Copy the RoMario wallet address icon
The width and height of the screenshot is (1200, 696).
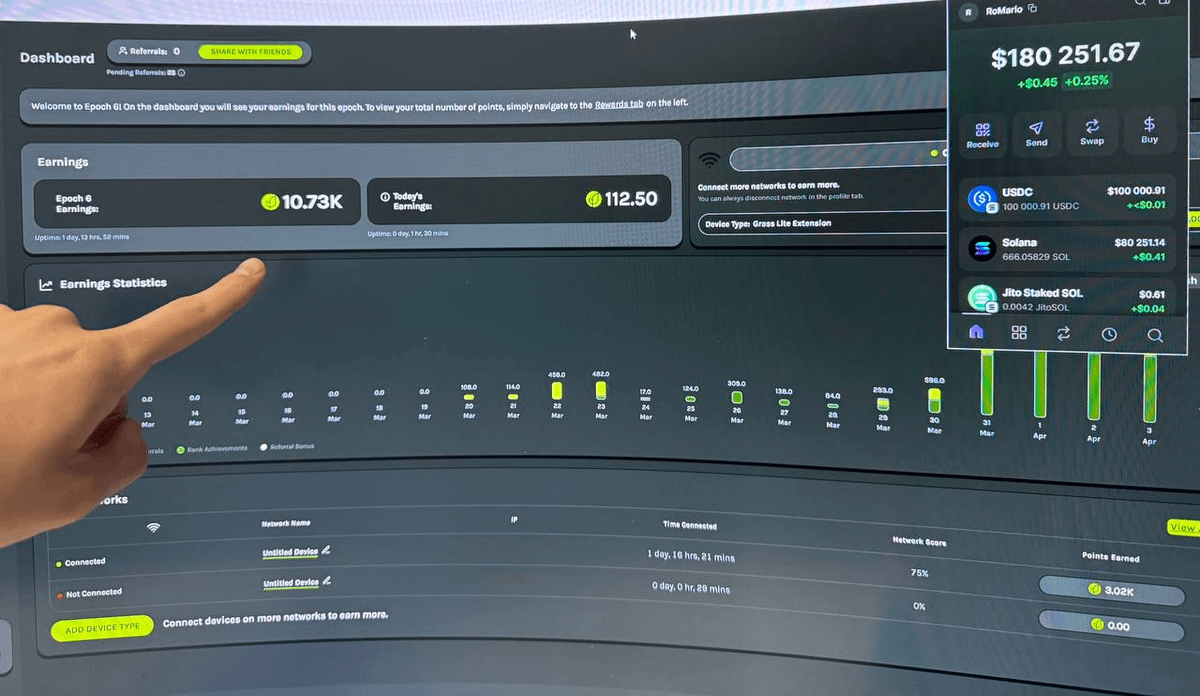(1033, 9)
